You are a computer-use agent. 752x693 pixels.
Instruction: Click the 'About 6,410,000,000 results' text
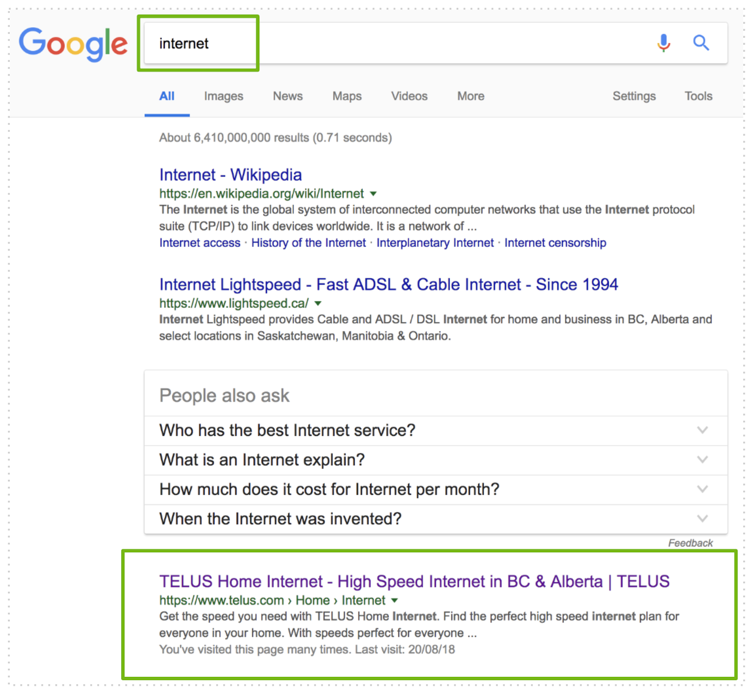(276, 138)
